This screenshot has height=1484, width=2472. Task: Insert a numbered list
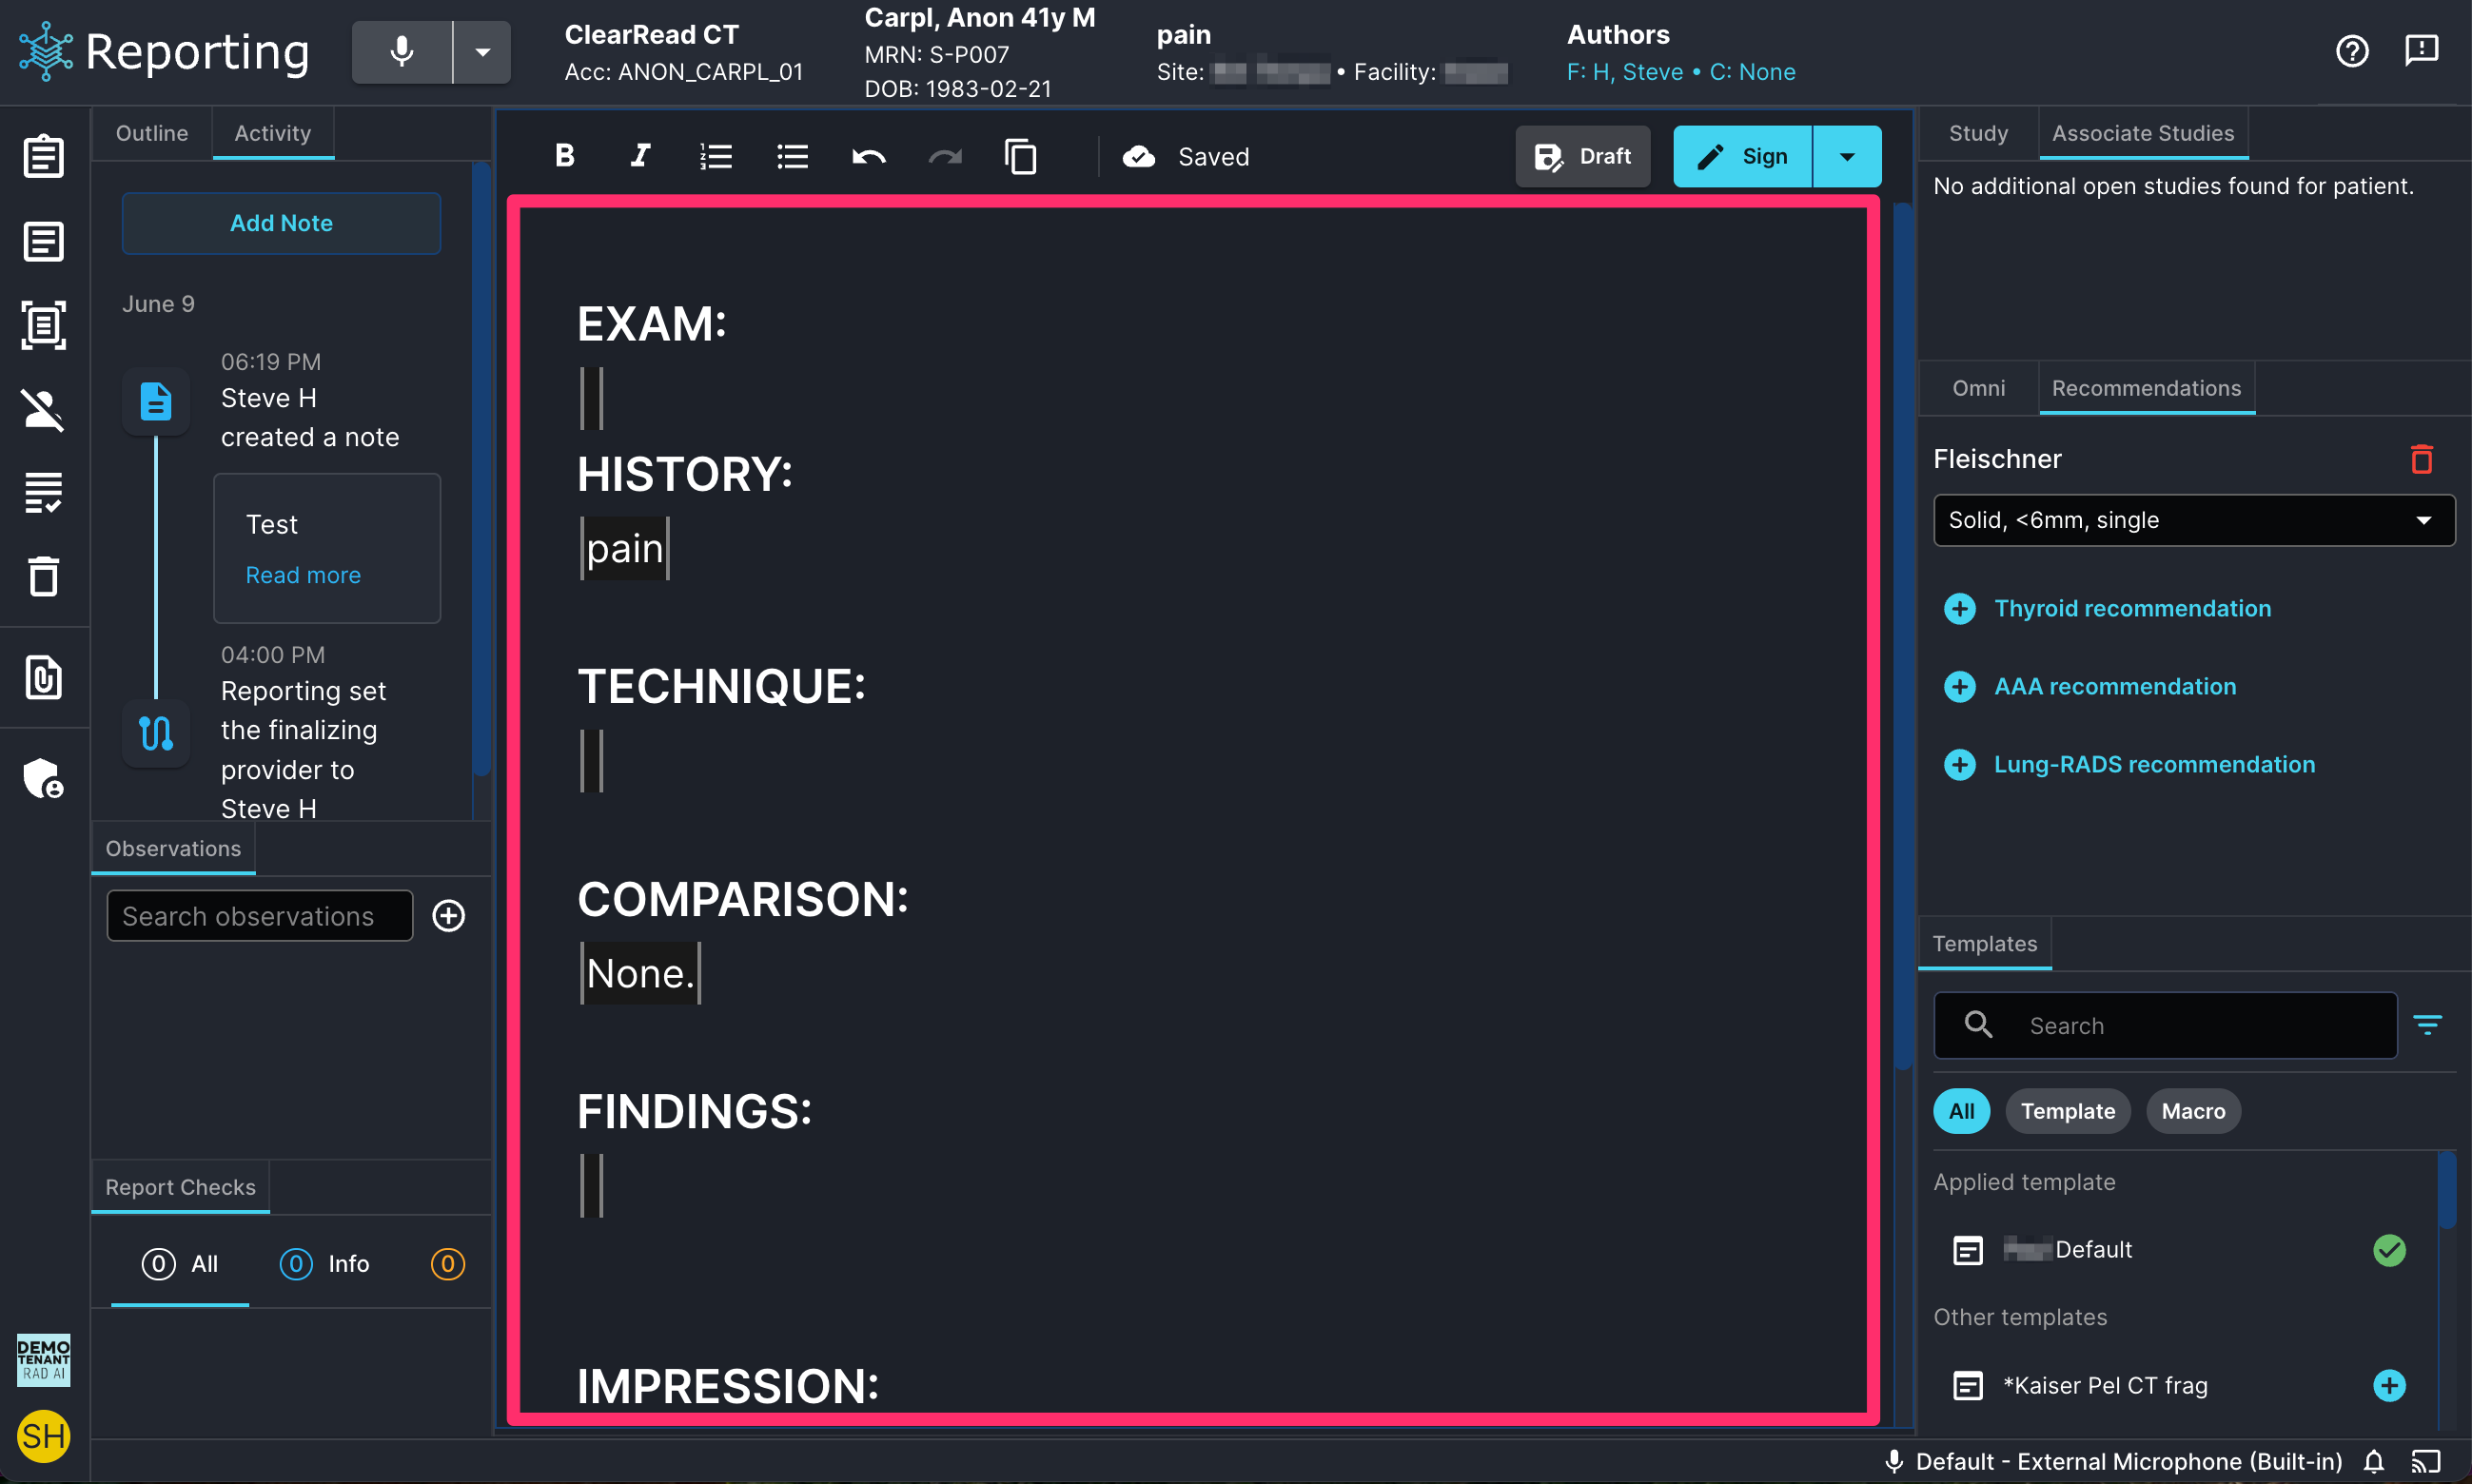click(x=716, y=156)
